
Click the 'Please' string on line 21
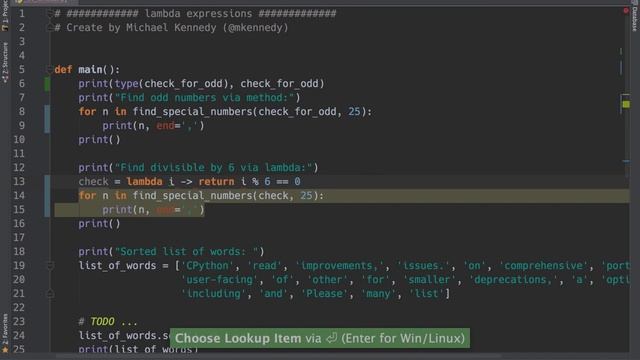tap(324, 294)
